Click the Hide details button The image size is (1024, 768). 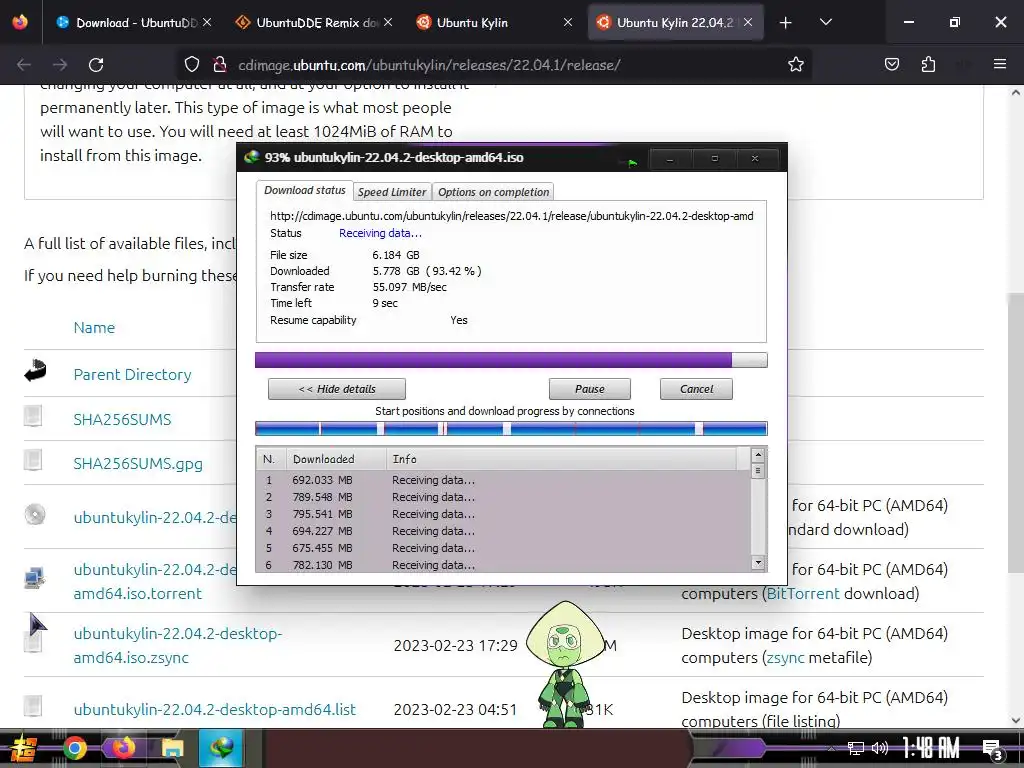(x=337, y=389)
